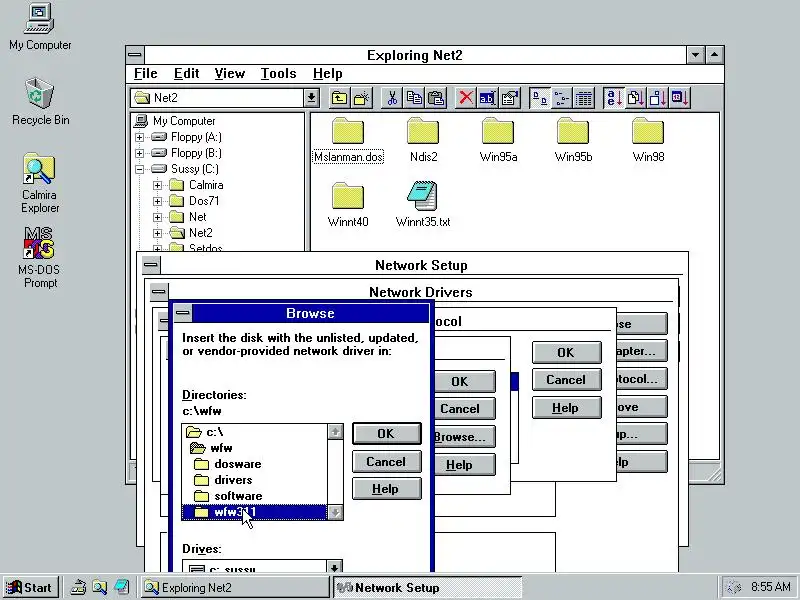Expand Floppy (A:) in the tree

click(x=139, y=137)
